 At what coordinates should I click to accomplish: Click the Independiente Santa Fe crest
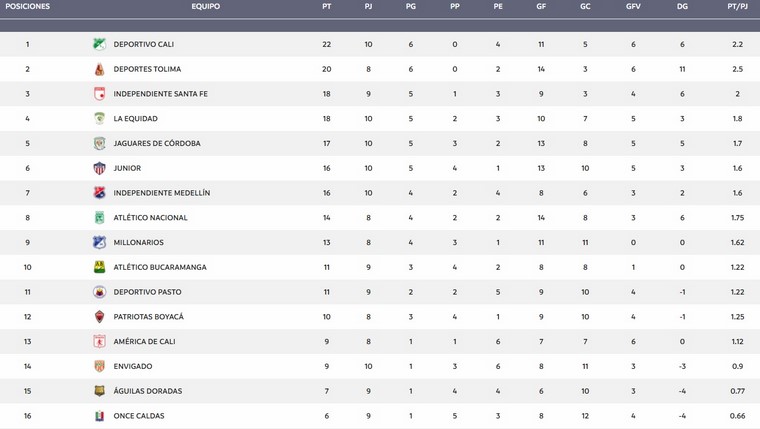[99, 94]
